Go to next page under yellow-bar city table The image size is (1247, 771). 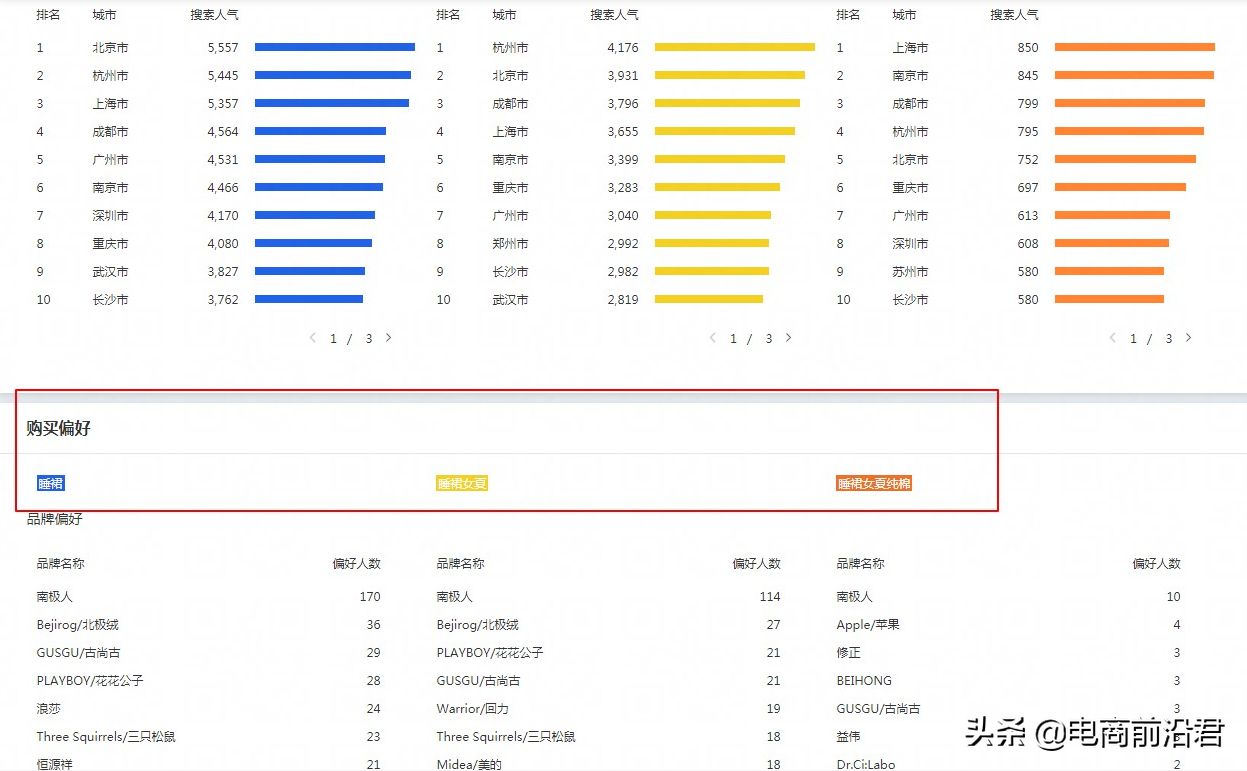point(789,338)
